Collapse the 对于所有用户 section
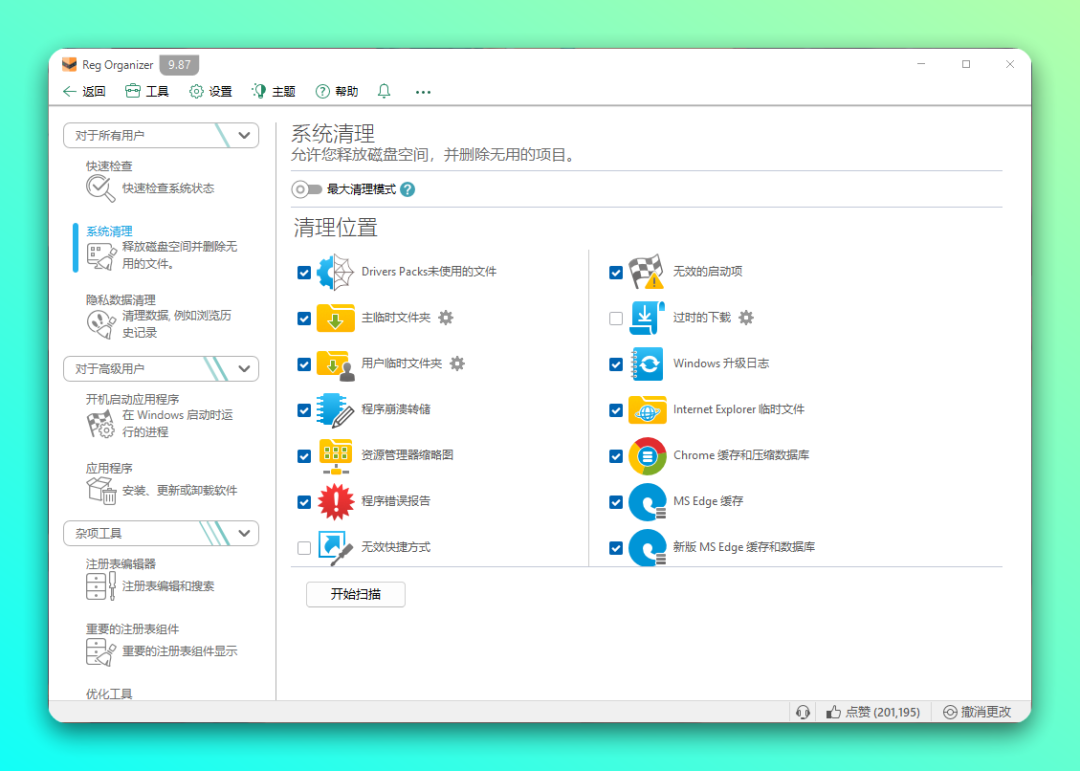Screen dimensions: 1080x771 click(x=246, y=135)
